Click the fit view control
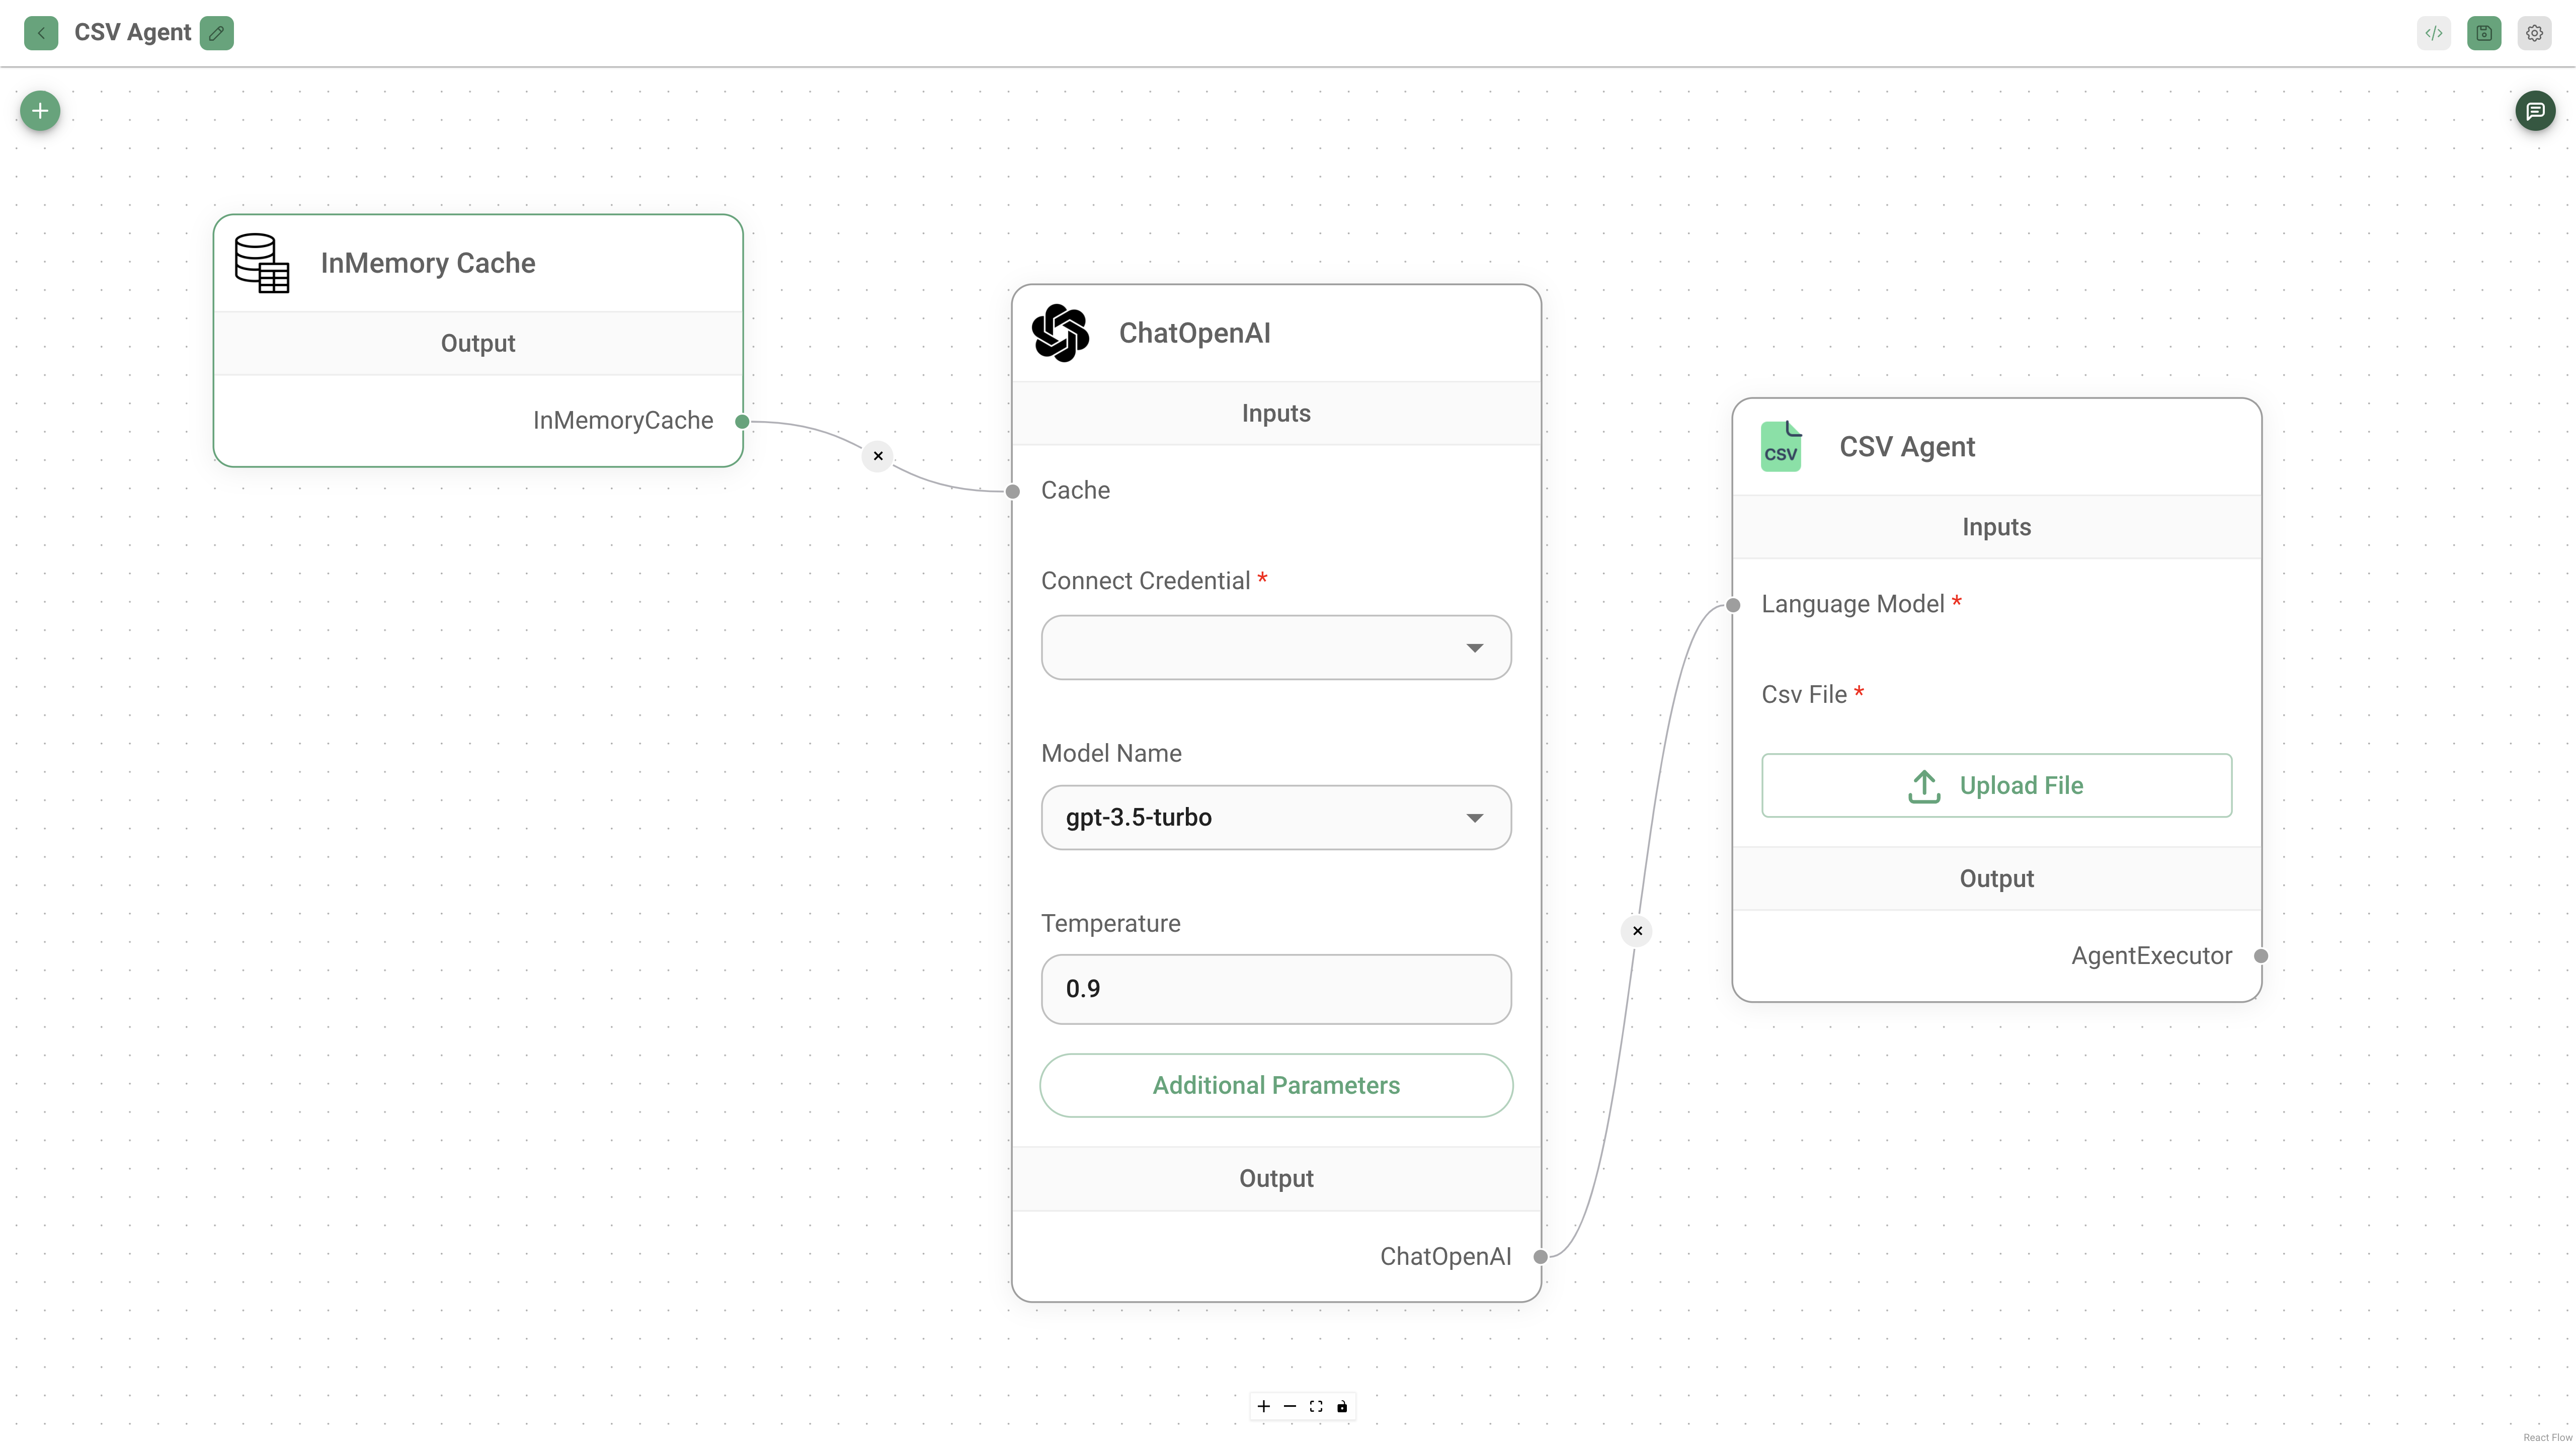2576x1449 pixels. coord(1316,1406)
